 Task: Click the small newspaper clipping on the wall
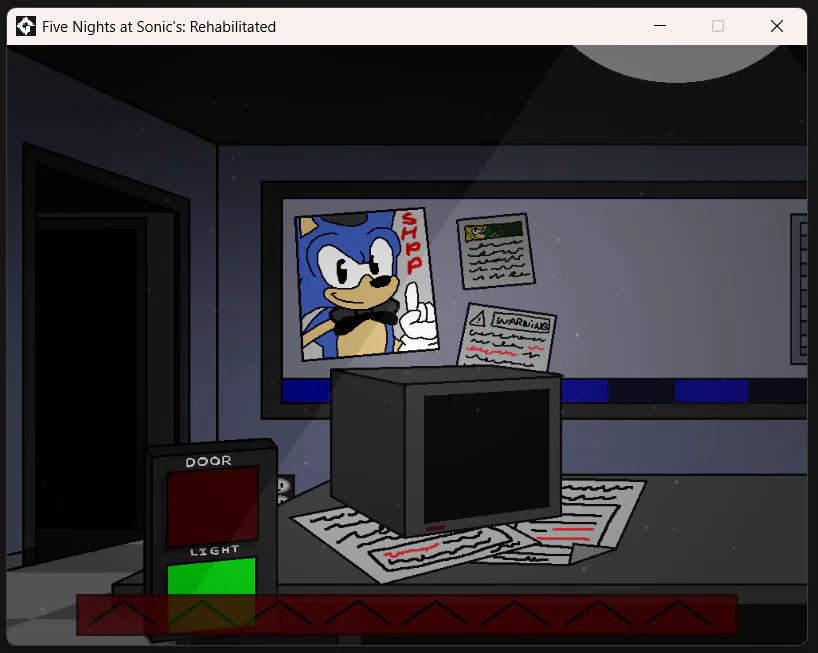(496, 251)
